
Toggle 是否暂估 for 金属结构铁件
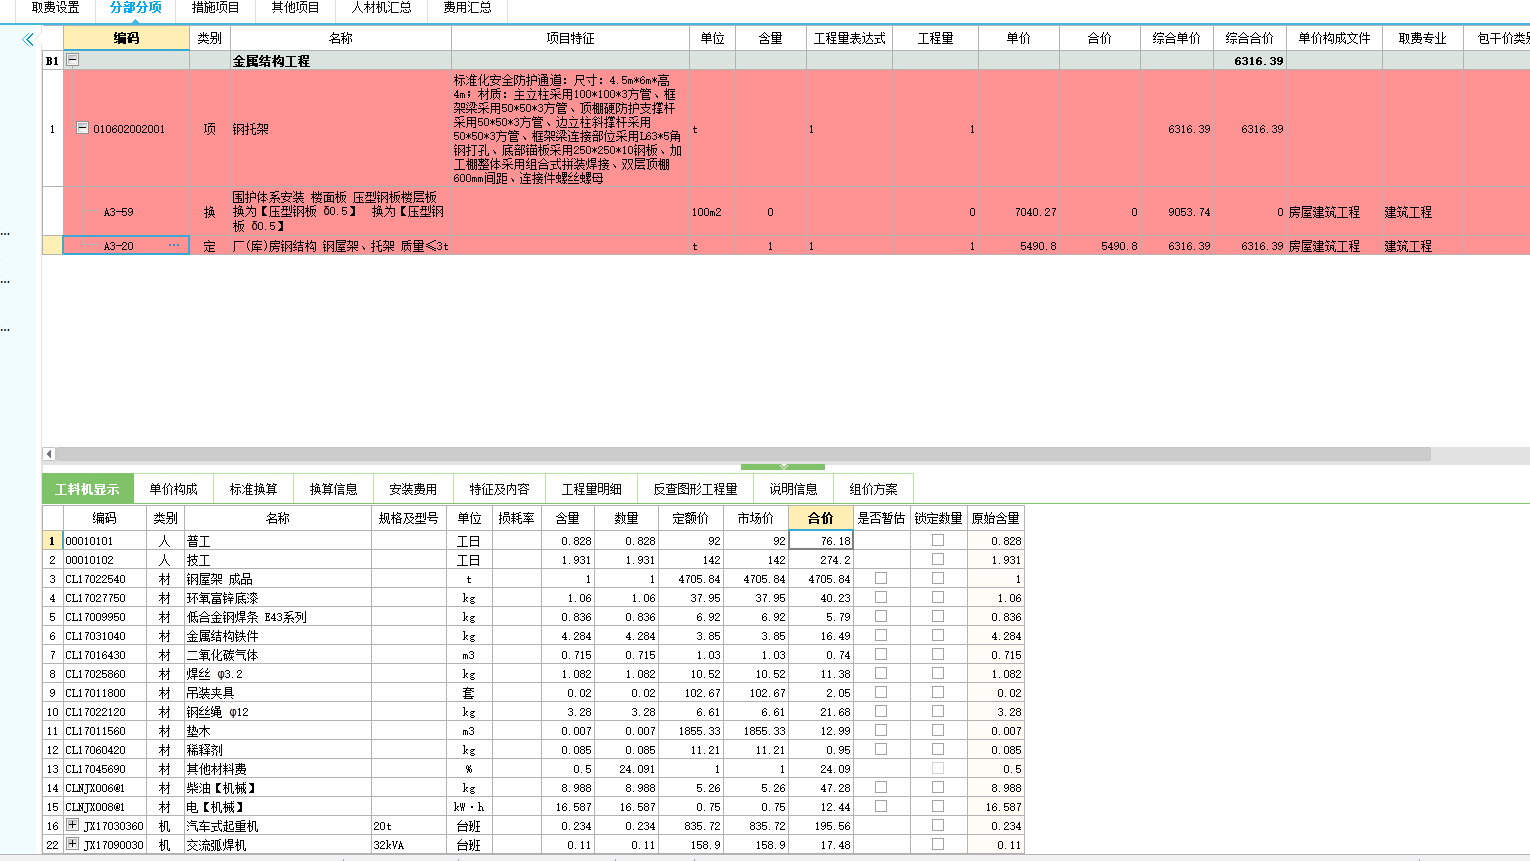pyautogui.click(x=881, y=635)
